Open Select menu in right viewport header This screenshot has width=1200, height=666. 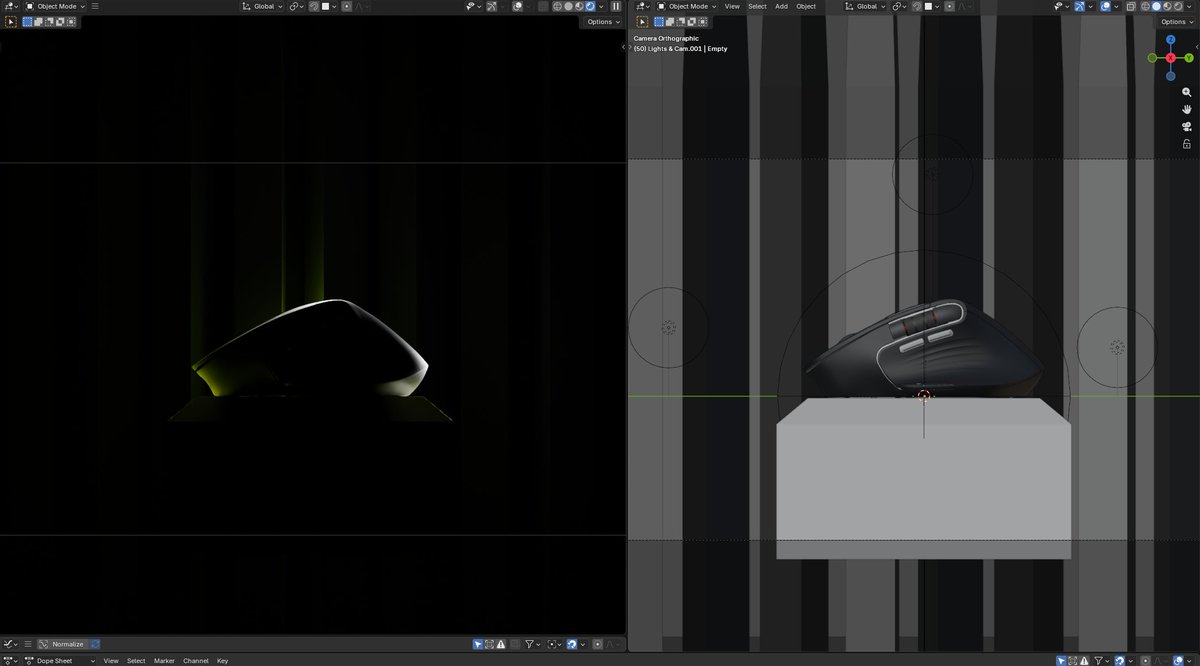(x=757, y=6)
